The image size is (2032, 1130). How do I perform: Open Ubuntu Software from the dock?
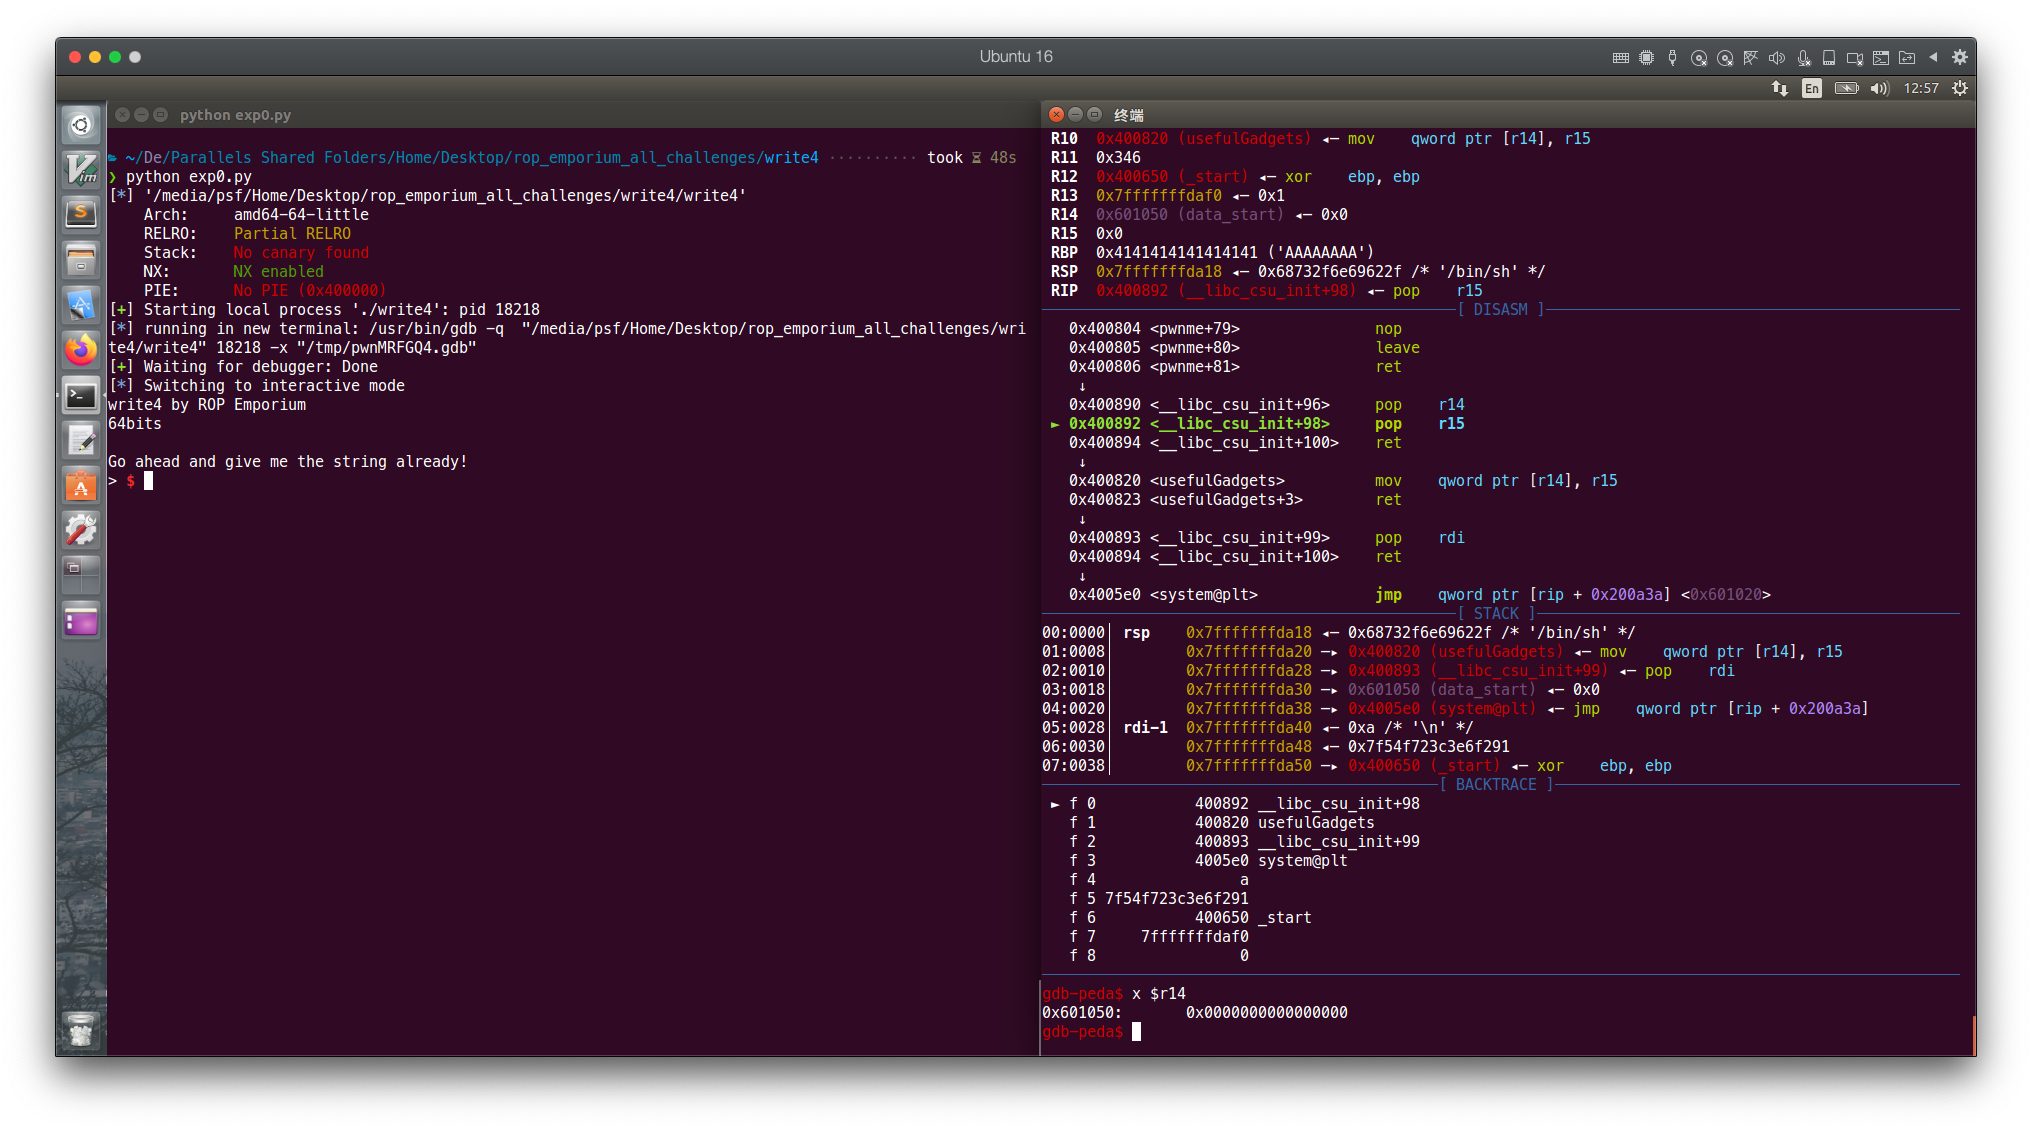click(81, 486)
